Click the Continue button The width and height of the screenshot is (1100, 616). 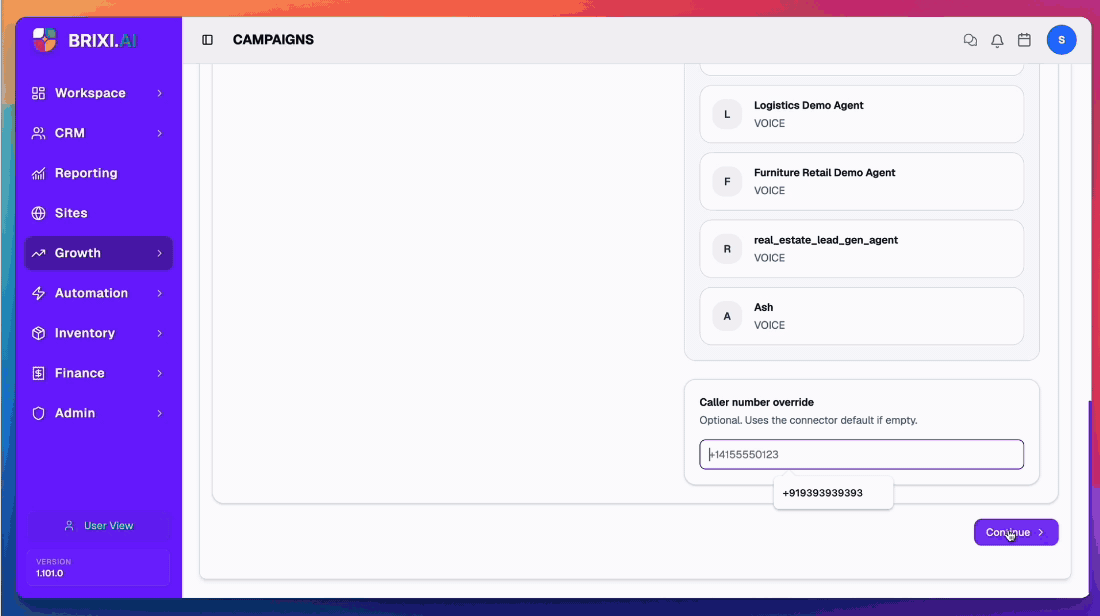pos(1016,533)
